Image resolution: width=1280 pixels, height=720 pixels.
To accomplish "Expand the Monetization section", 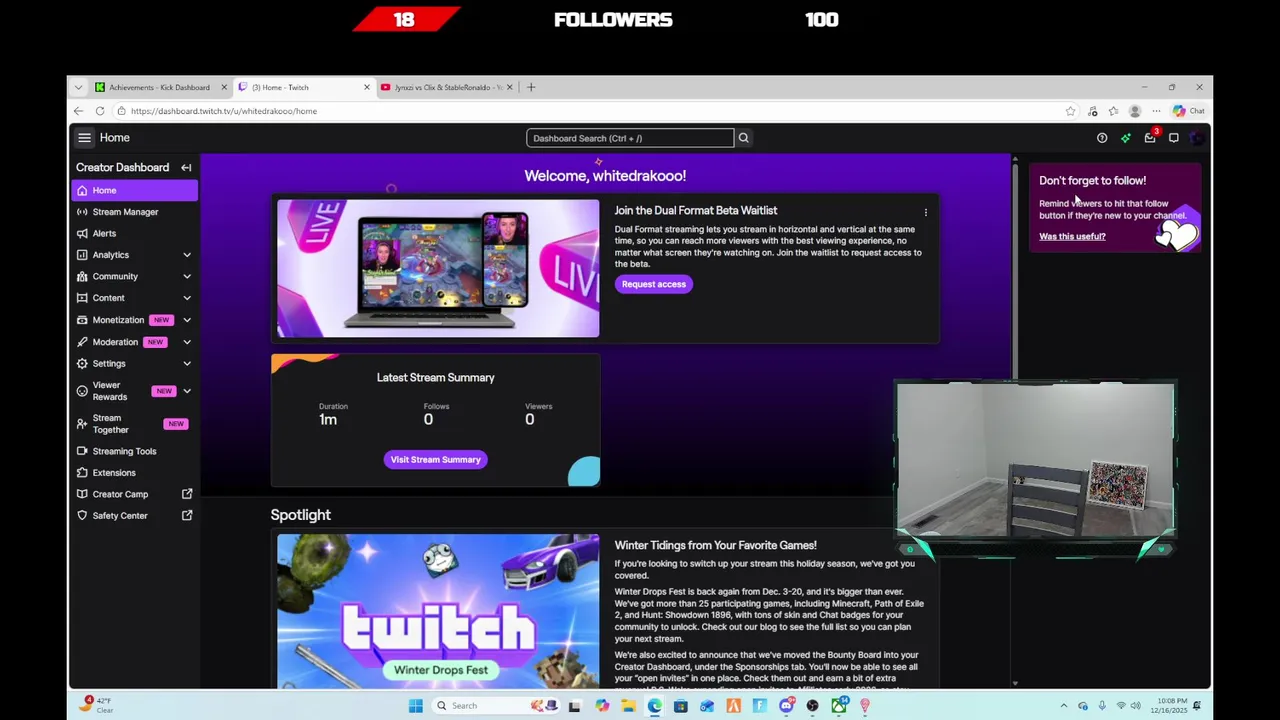I will 187,320.
